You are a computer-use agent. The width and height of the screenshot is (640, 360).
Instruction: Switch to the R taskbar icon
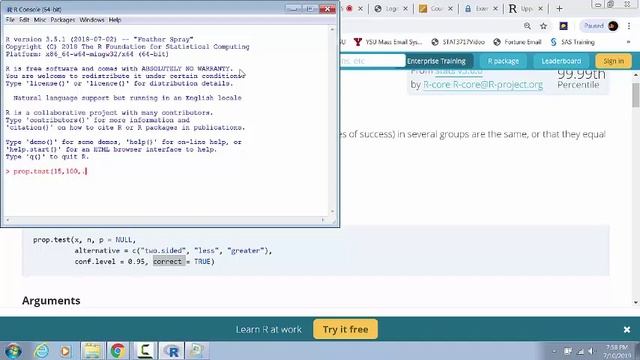pyautogui.click(x=172, y=351)
